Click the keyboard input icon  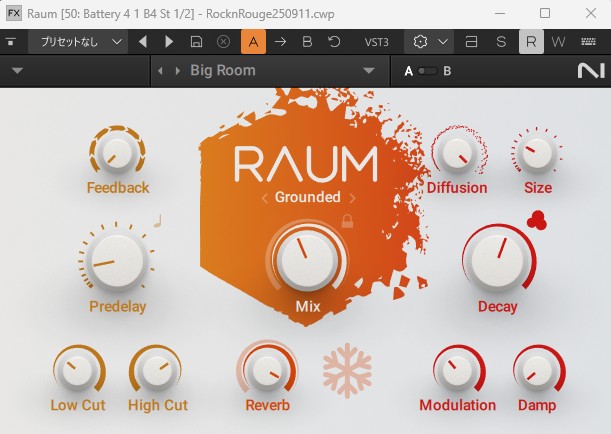588,41
